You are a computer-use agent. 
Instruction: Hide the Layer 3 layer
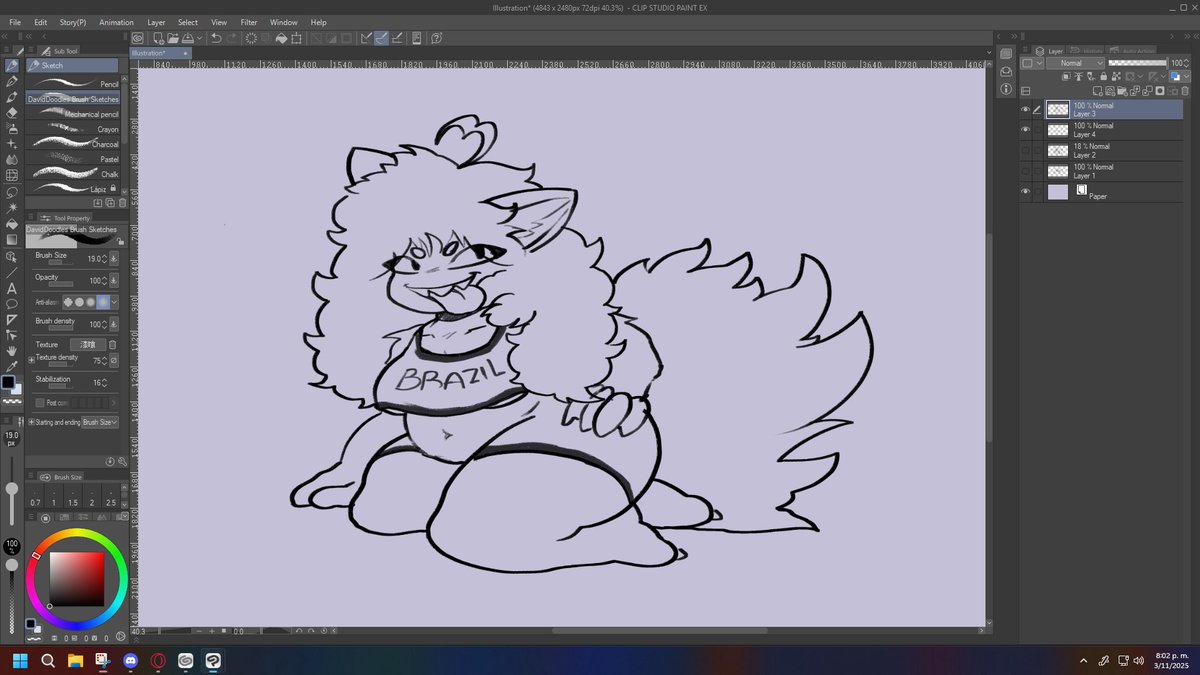[1025, 109]
